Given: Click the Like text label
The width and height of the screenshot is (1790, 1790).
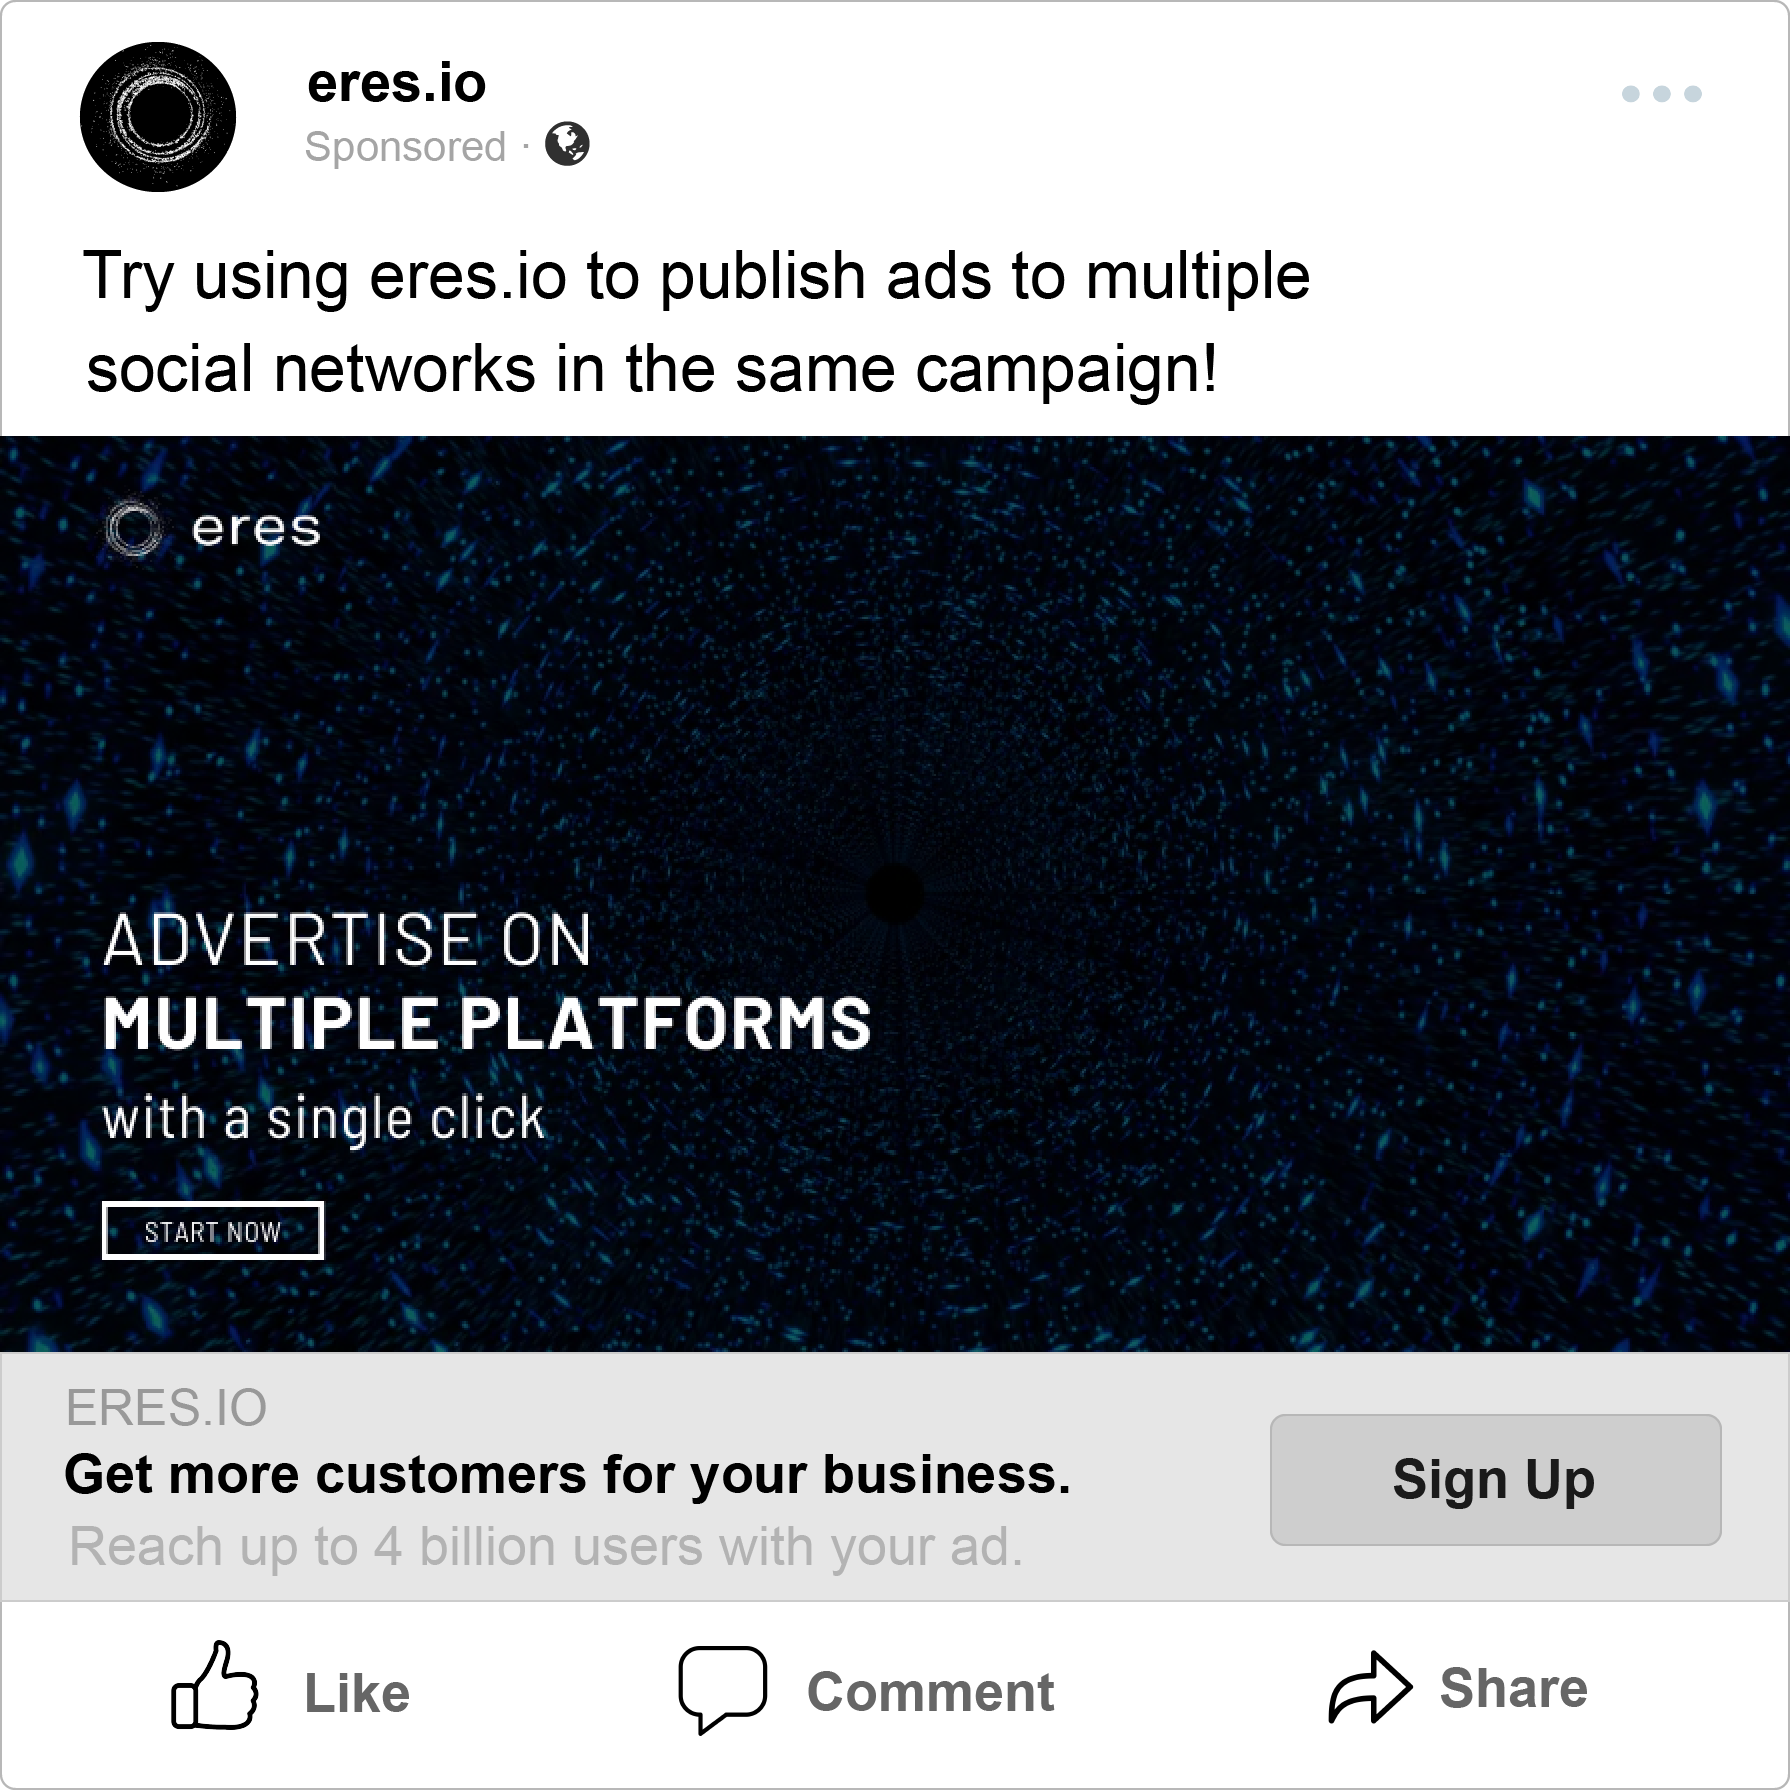Looking at the screenshot, I should point(357,1693).
